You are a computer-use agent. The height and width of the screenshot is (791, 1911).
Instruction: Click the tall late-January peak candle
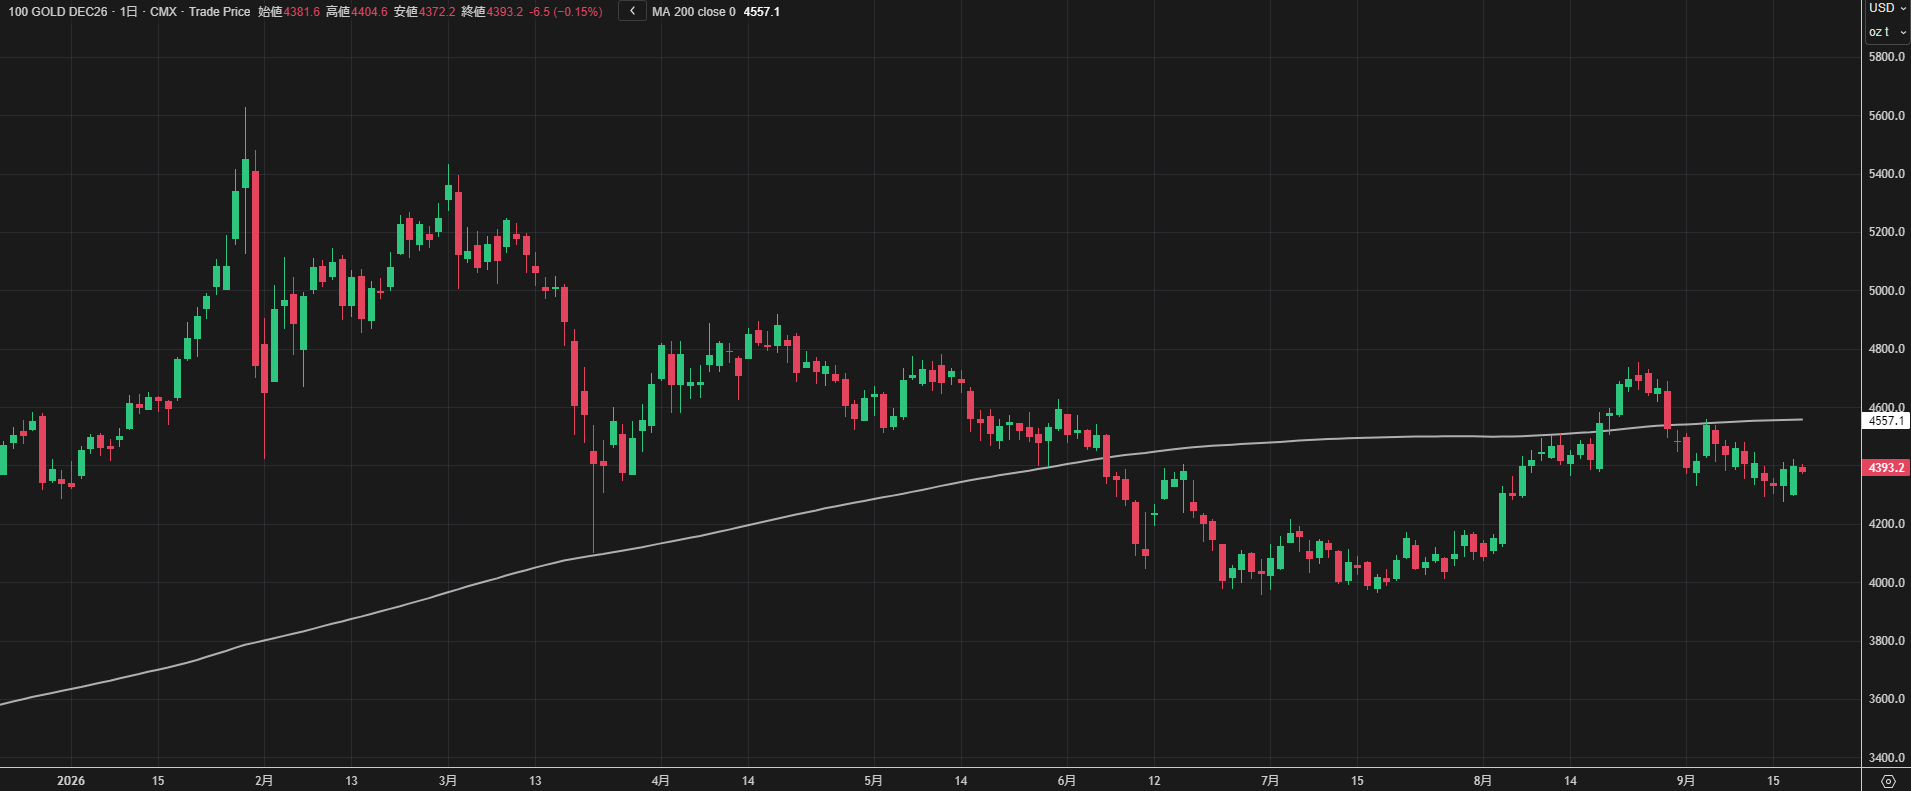tap(245, 173)
